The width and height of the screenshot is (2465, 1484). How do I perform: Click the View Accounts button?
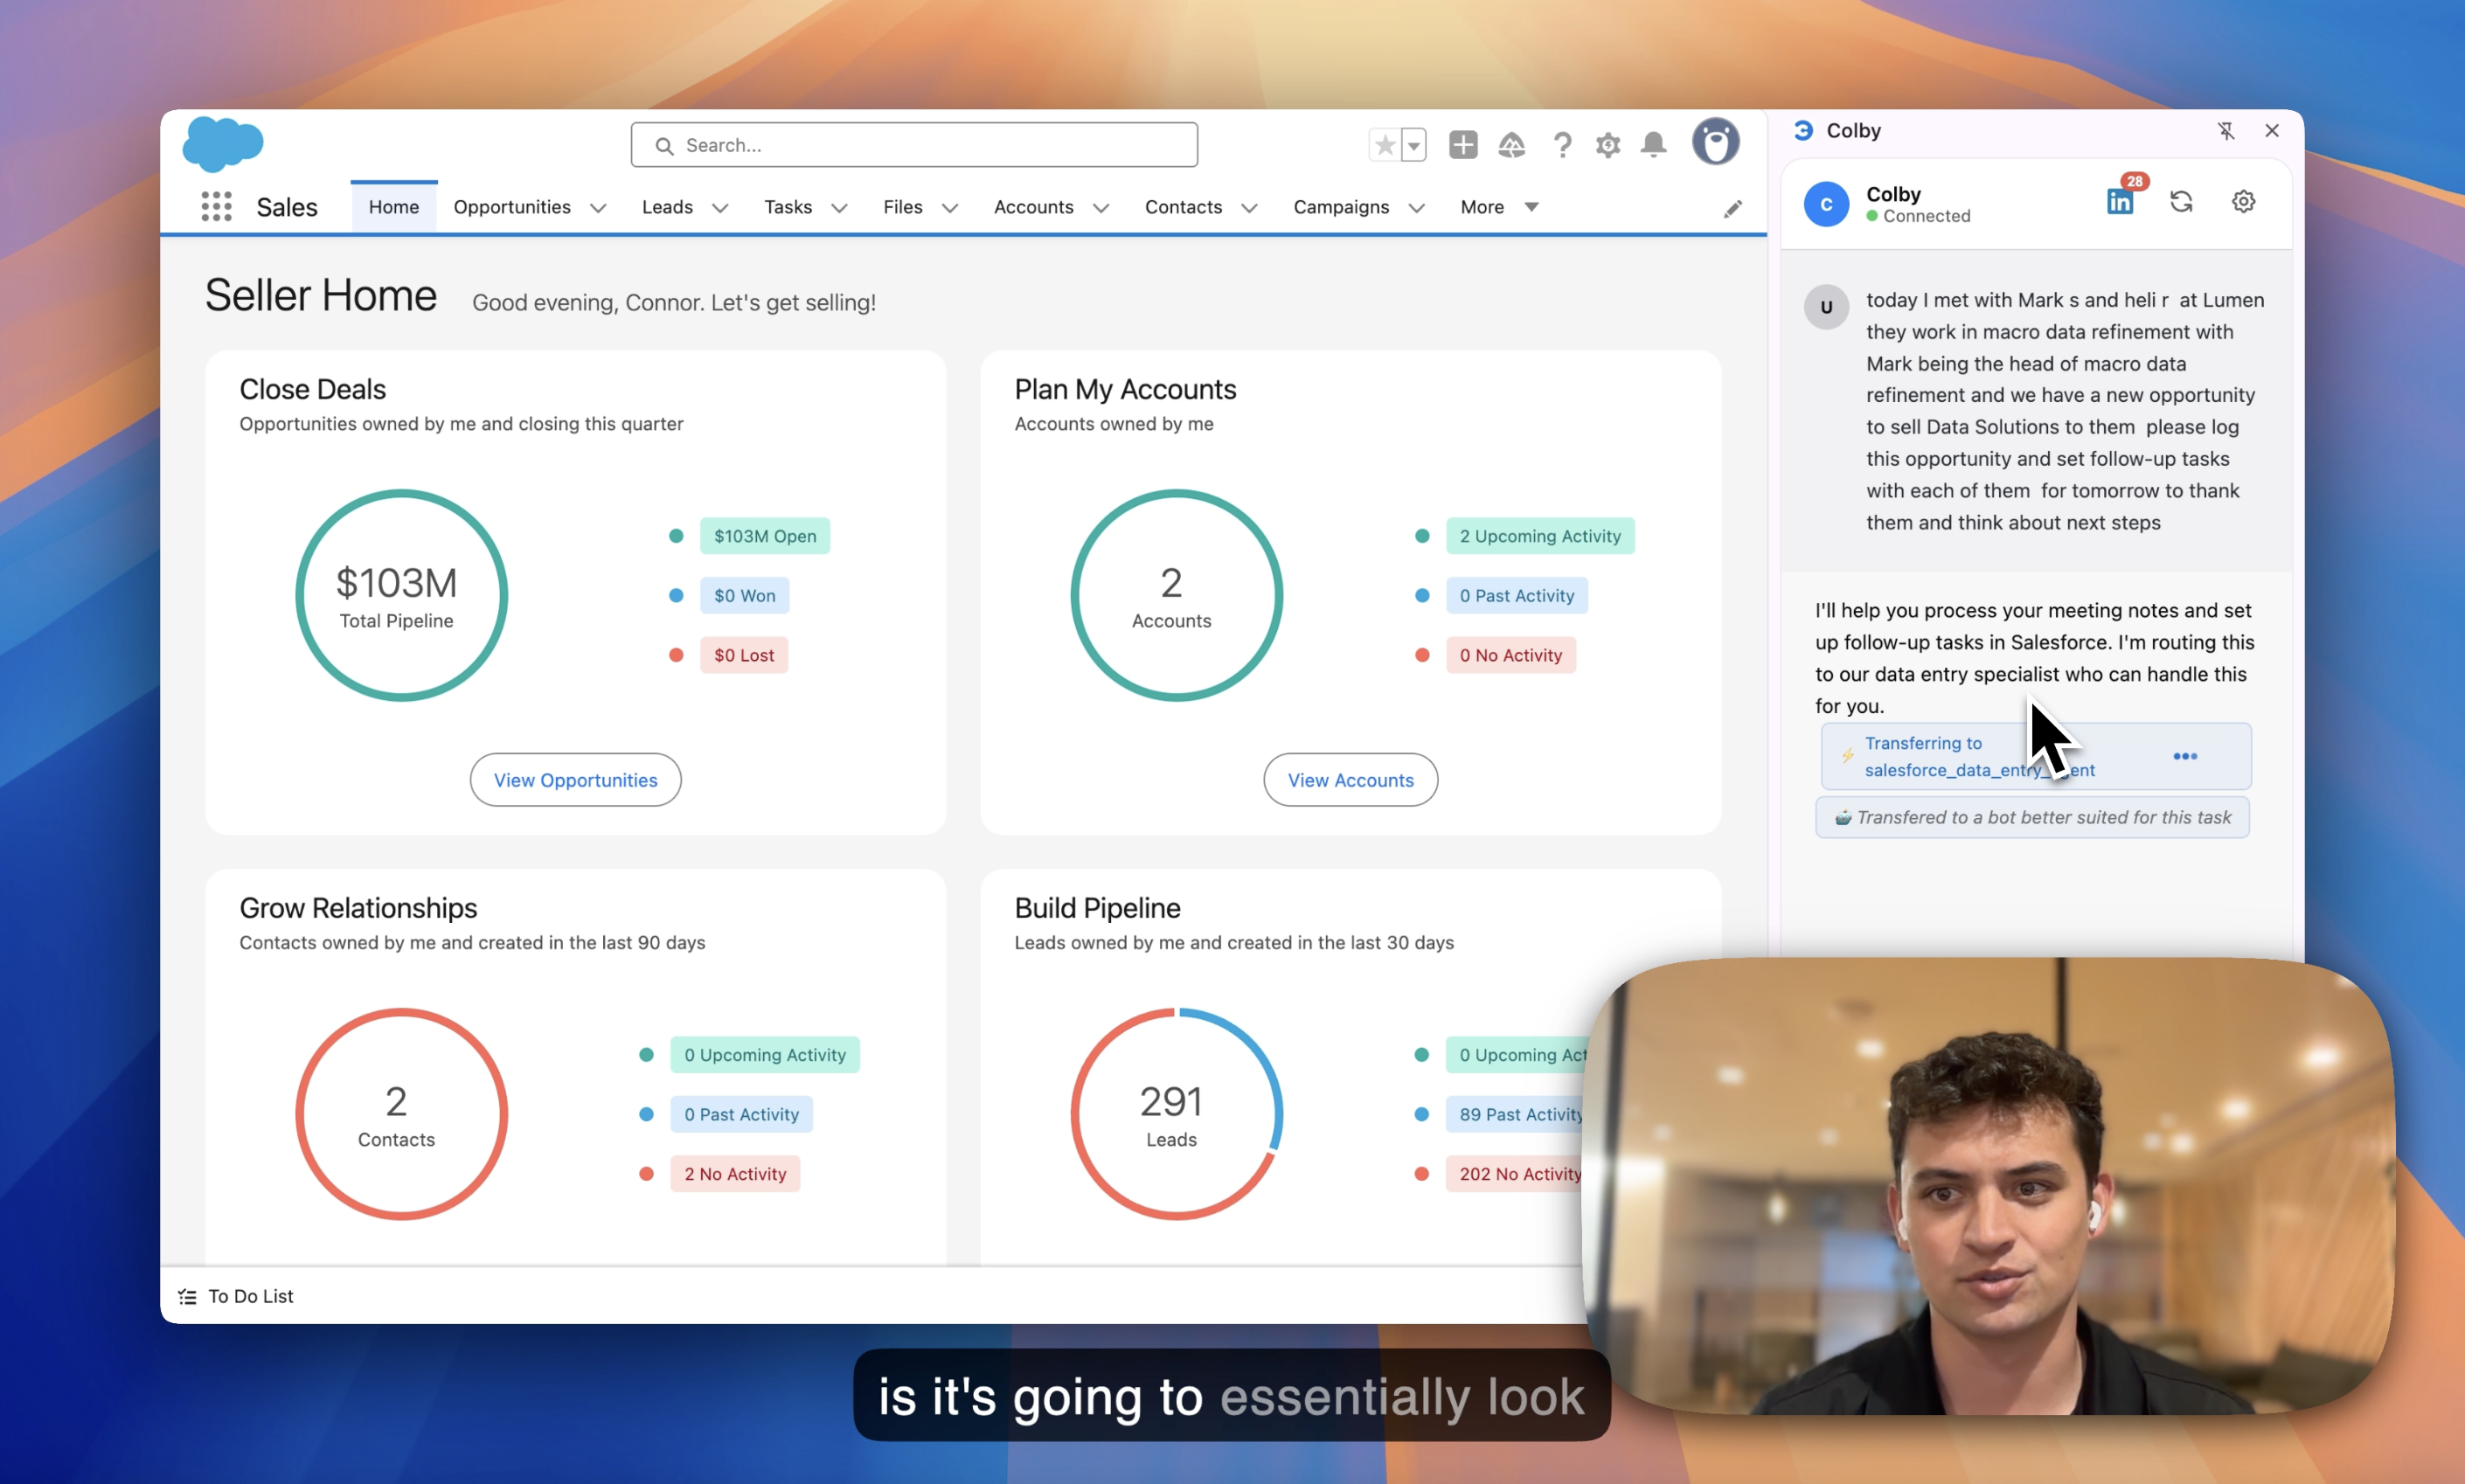click(x=1350, y=780)
